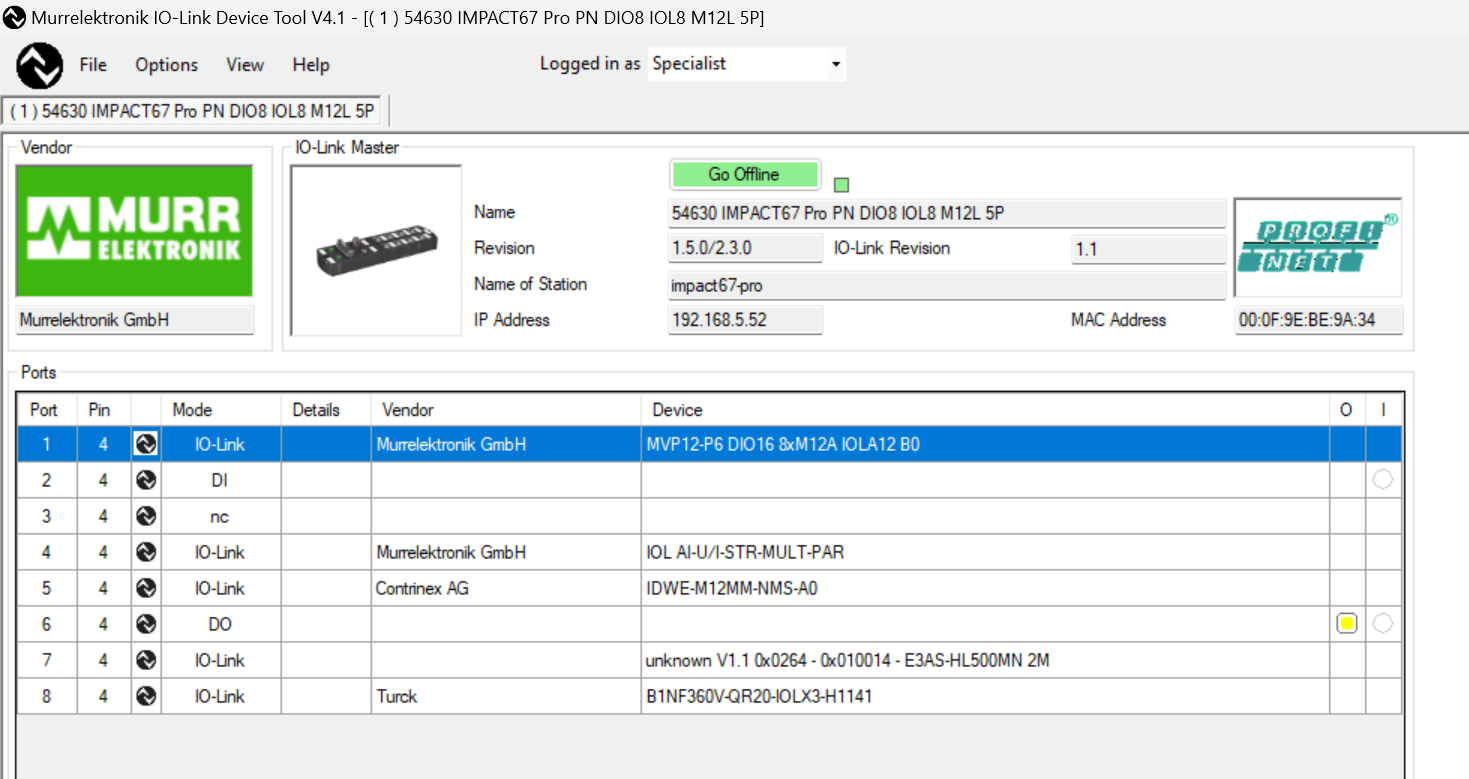The image size is (1469, 779).
Task: Click the Revision field 1.5.0/2.3.0
Action: click(x=745, y=249)
